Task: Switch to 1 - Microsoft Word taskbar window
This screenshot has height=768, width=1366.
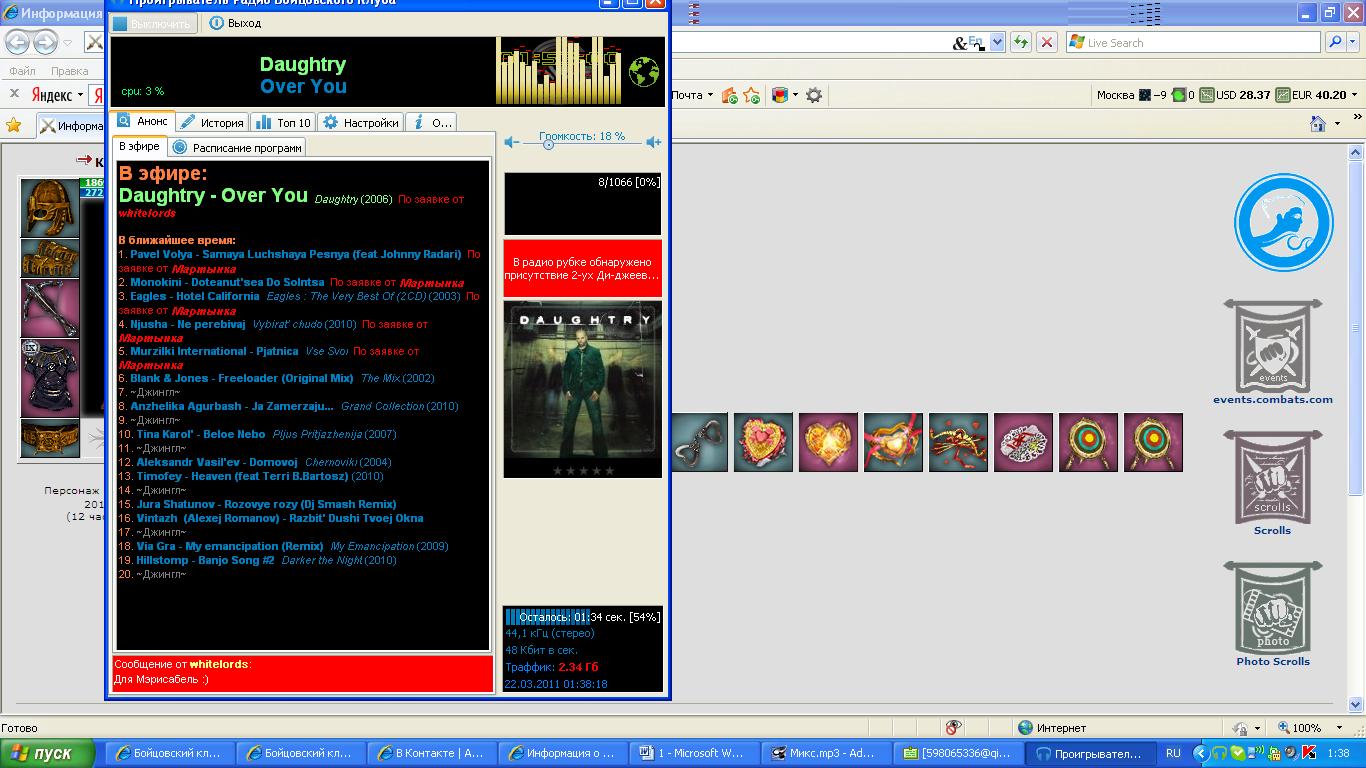Action: click(694, 753)
